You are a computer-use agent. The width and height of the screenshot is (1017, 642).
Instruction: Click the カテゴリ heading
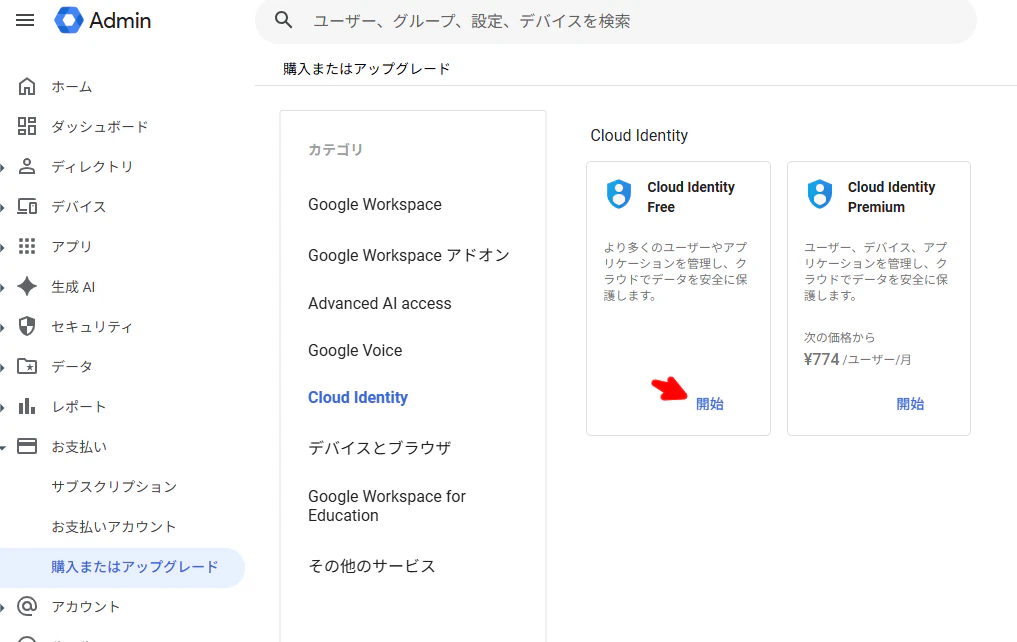(335, 150)
